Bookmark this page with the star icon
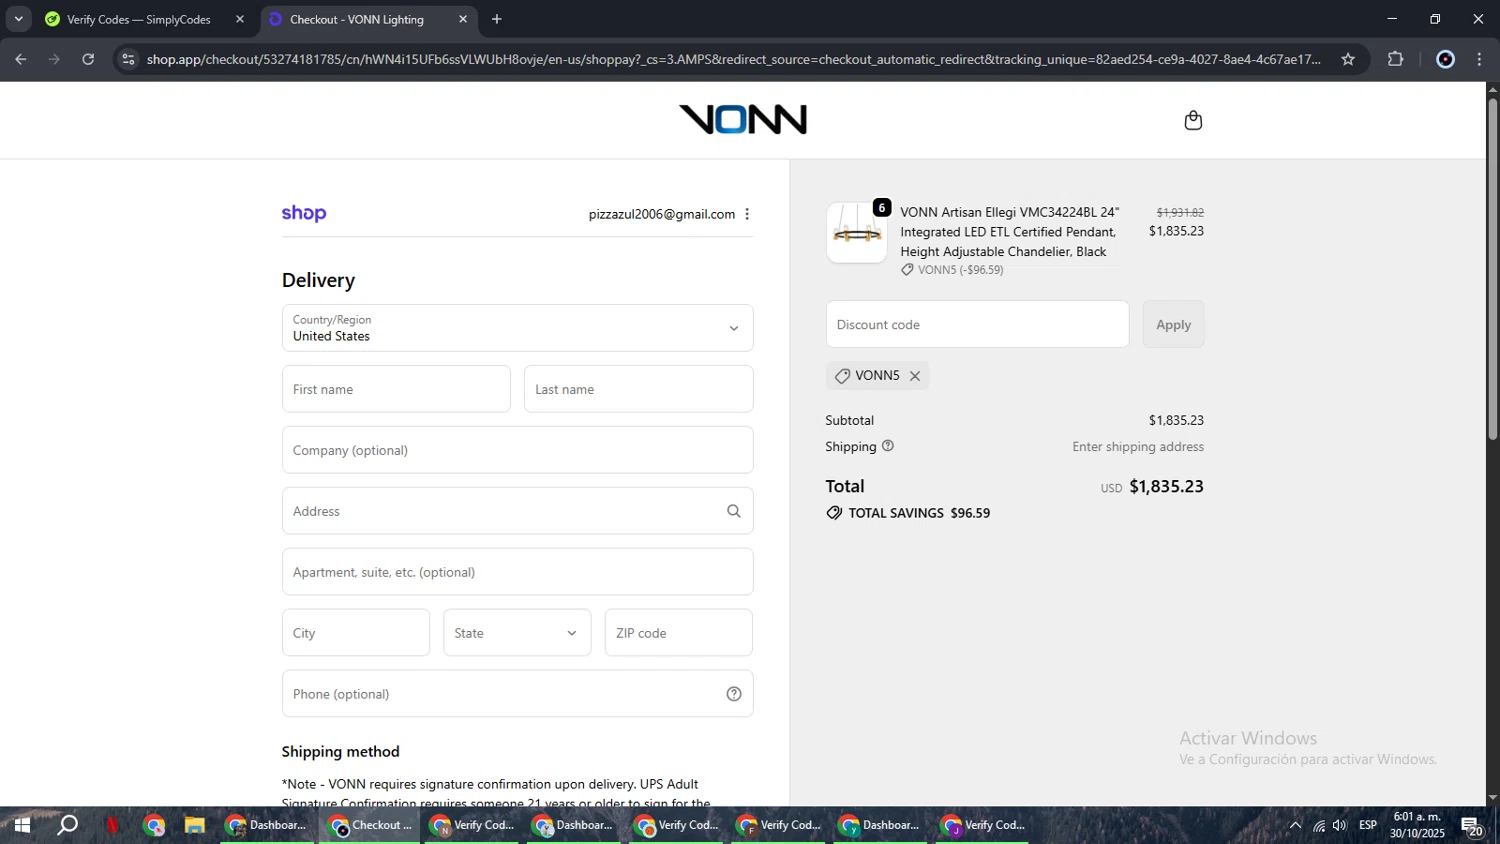 [x=1348, y=59]
